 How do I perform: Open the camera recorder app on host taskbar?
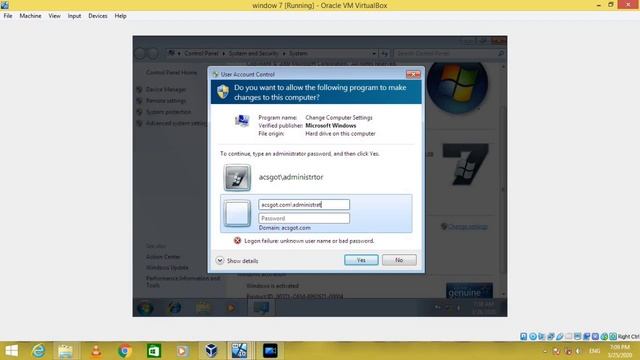[x=270, y=351]
